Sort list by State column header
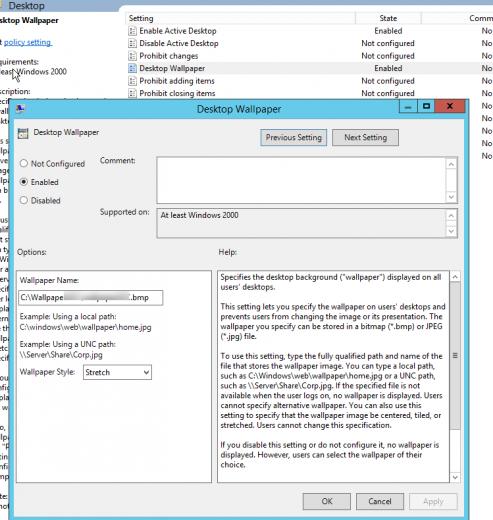Image resolution: width=493 pixels, height=520 pixels. tap(388, 18)
